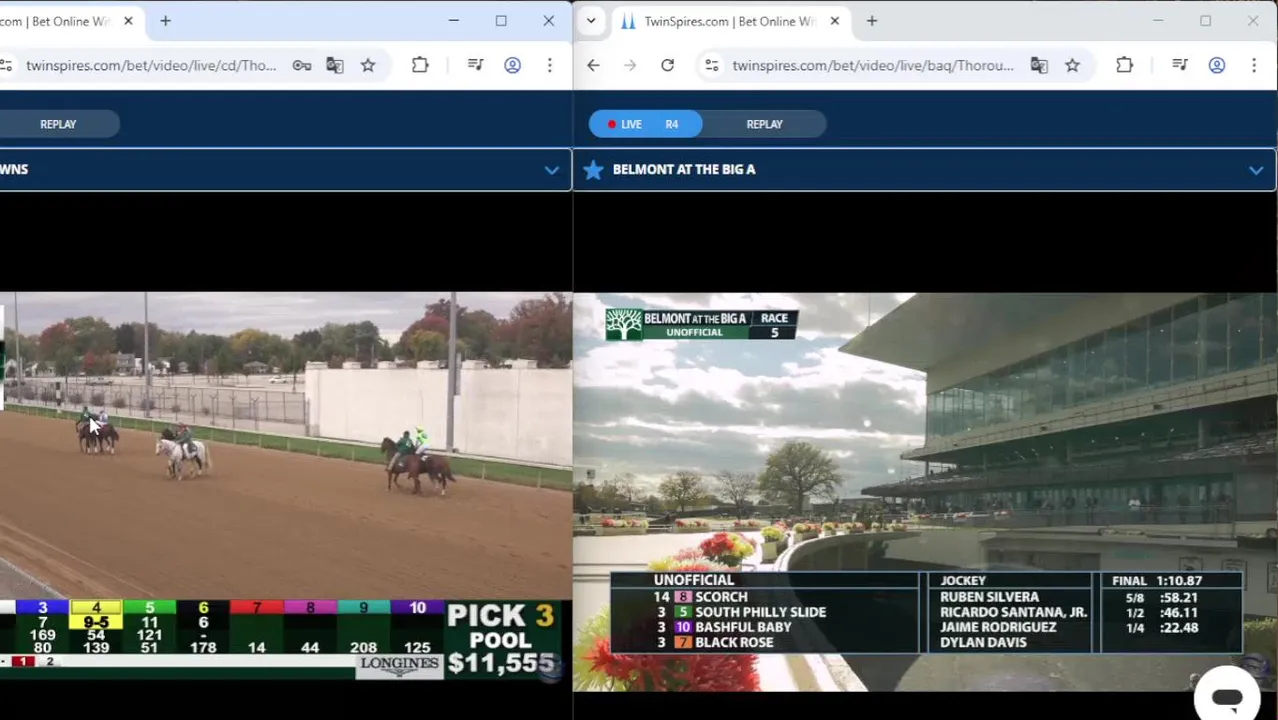Viewport: 1278px width, 720px height.
Task: View site information in the right window
Action: pos(711,66)
